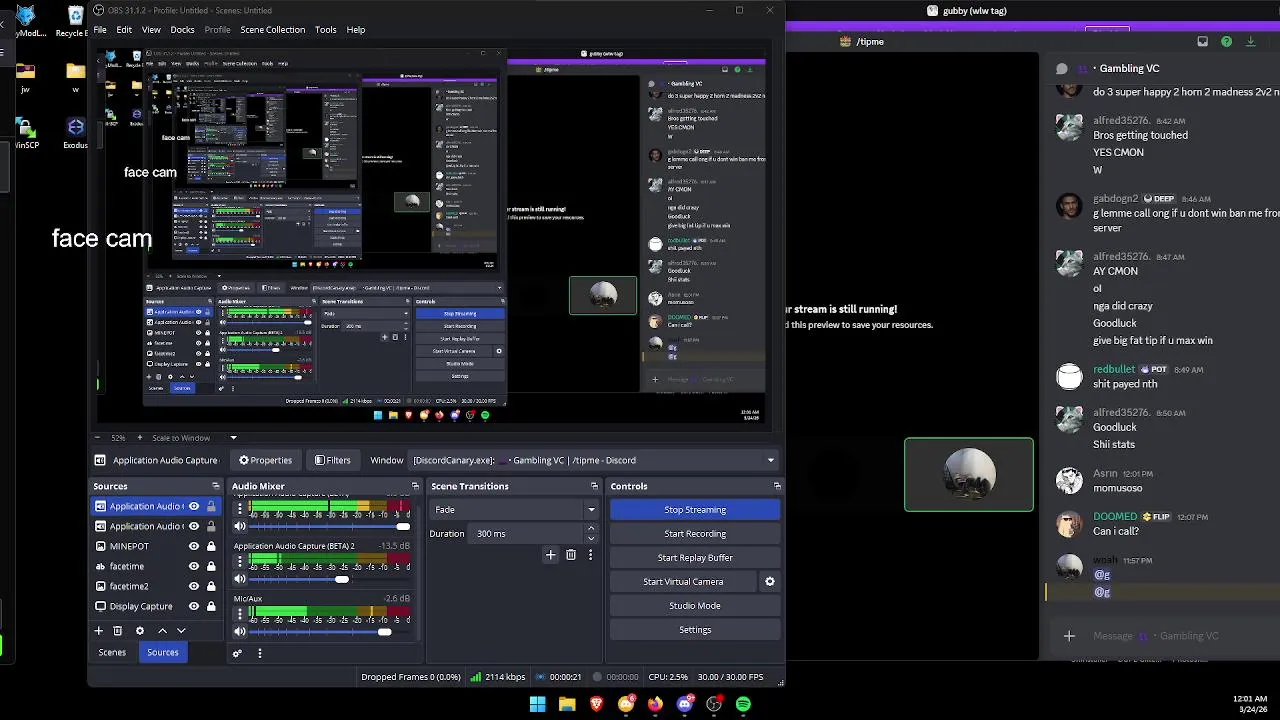Screen dimensions: 1280x720
Task: Open Audio Mixer bottom three-dot menu
Action: [x=259, y=653]
